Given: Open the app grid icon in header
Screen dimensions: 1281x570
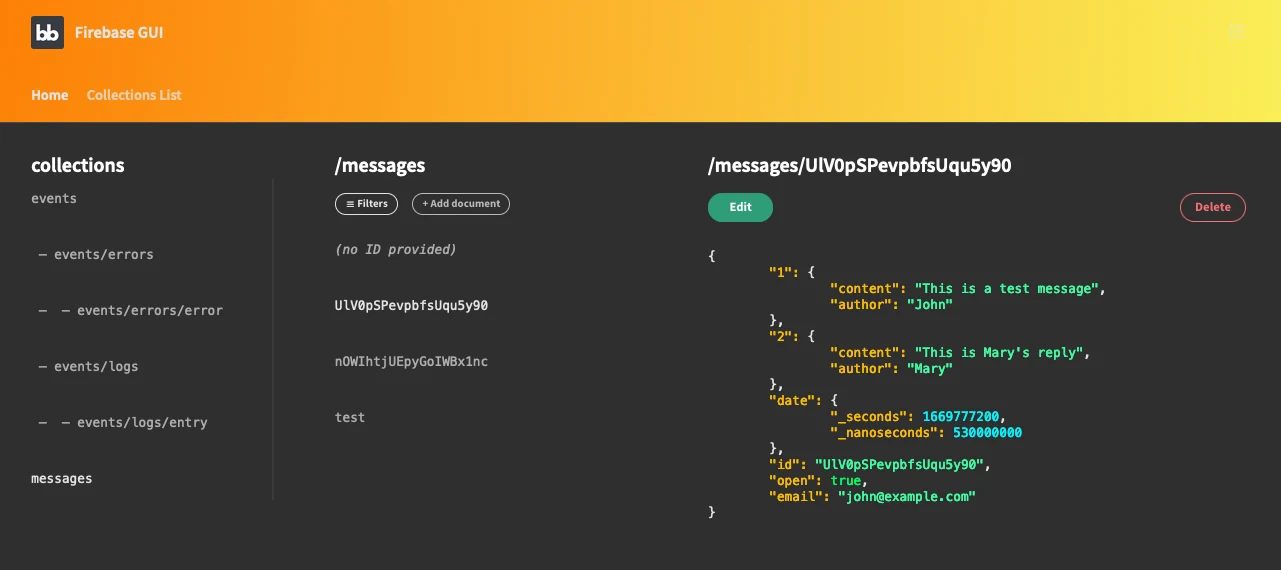Looking at the screenshot, I should 1236,31.
